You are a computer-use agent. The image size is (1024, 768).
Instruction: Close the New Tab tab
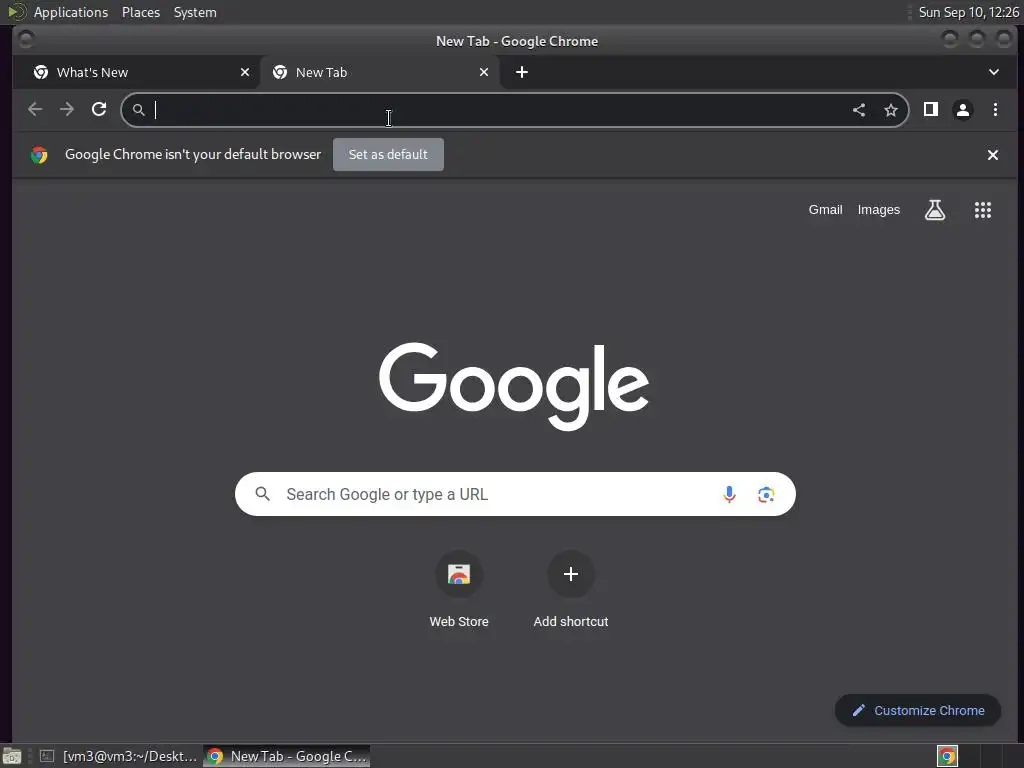(484, 72)
